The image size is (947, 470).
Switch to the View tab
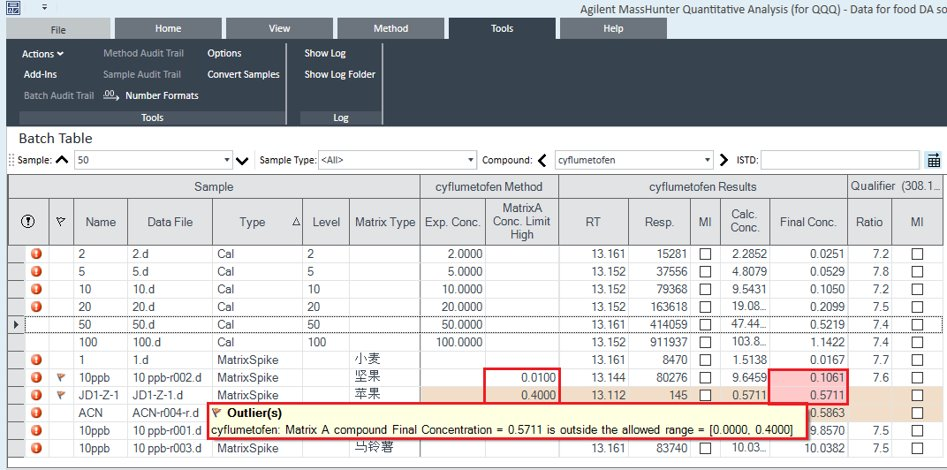(x=279, y=28)
